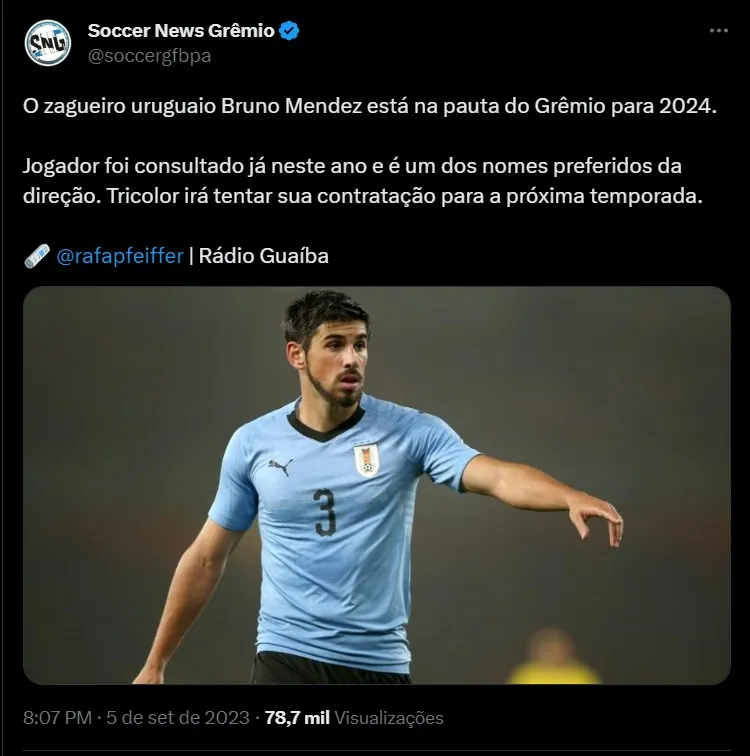Screen dimensions: 750x756
Task: Click the date 5 de set de 2023
Action: (178, 718)
